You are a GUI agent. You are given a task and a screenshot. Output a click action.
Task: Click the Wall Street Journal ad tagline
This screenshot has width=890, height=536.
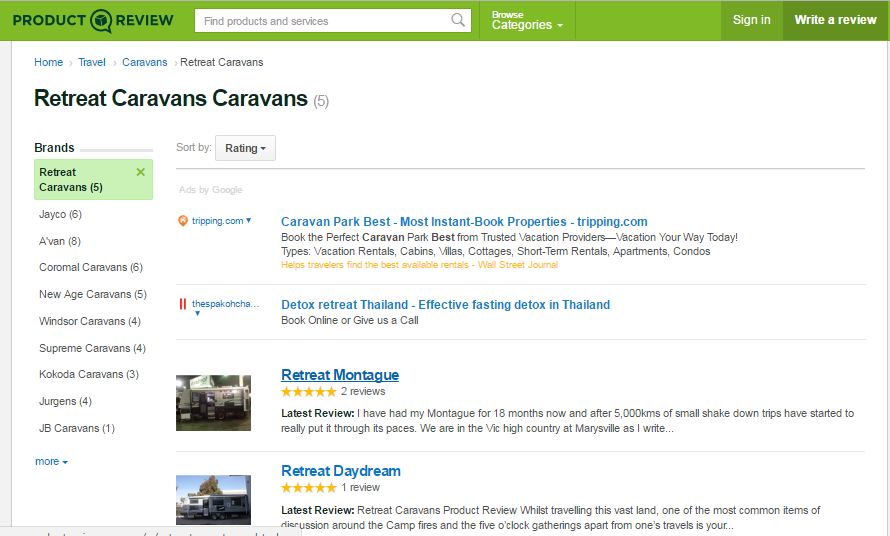coord(419,265)
